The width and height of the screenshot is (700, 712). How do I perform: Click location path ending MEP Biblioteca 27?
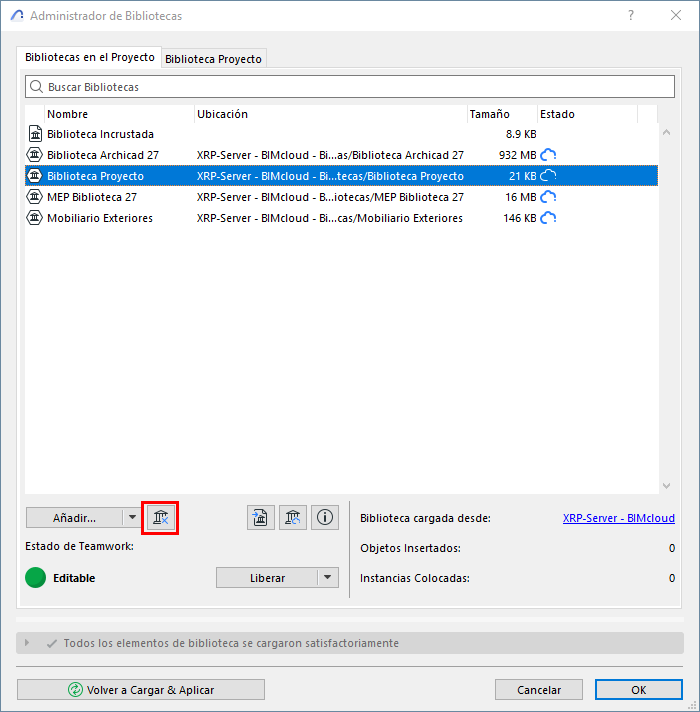pyautogui.click(x=330, y=197)
